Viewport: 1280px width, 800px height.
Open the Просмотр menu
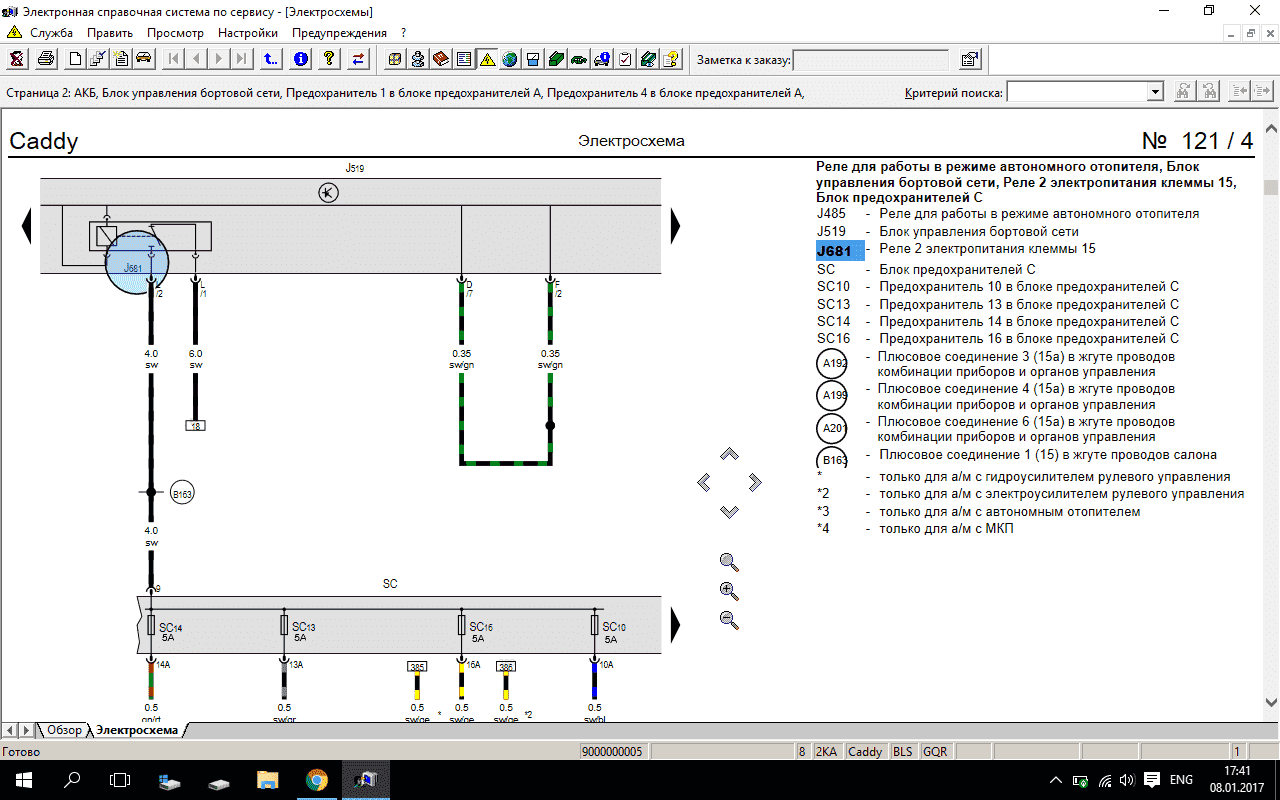pos(175,33)
